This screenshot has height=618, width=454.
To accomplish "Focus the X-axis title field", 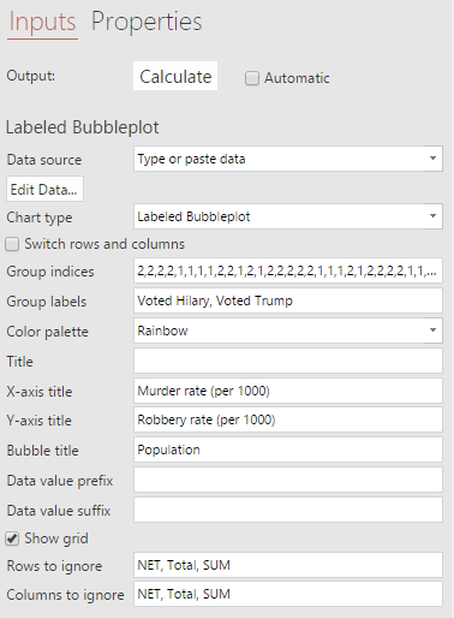I will (288, 391).
